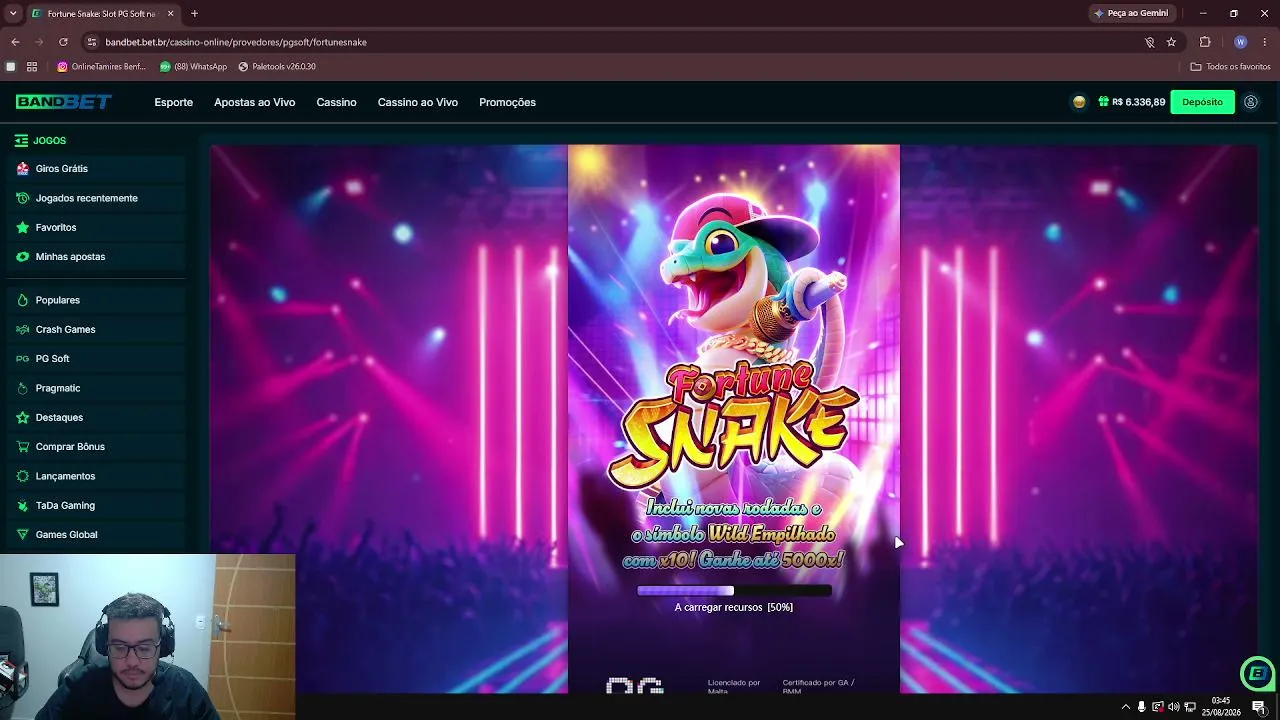Open the Apostas ao Vivo menu

tap(254, 102)
